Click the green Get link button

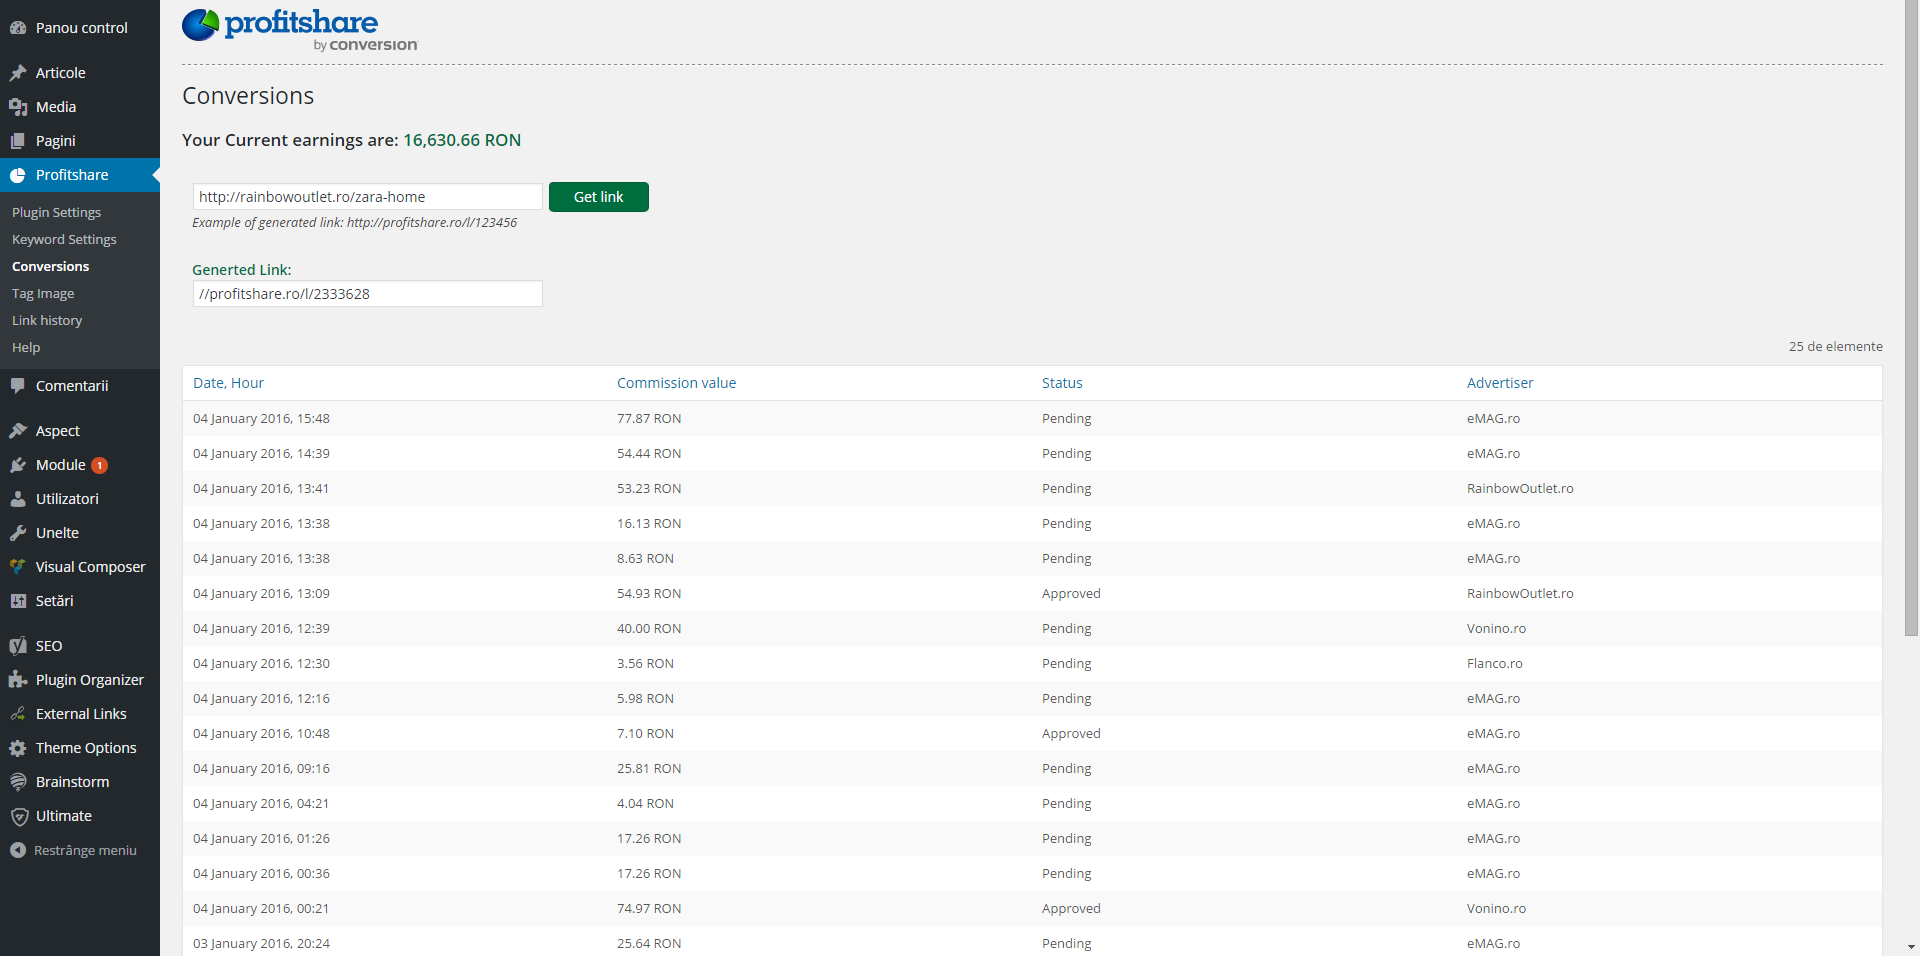point(598,197)
